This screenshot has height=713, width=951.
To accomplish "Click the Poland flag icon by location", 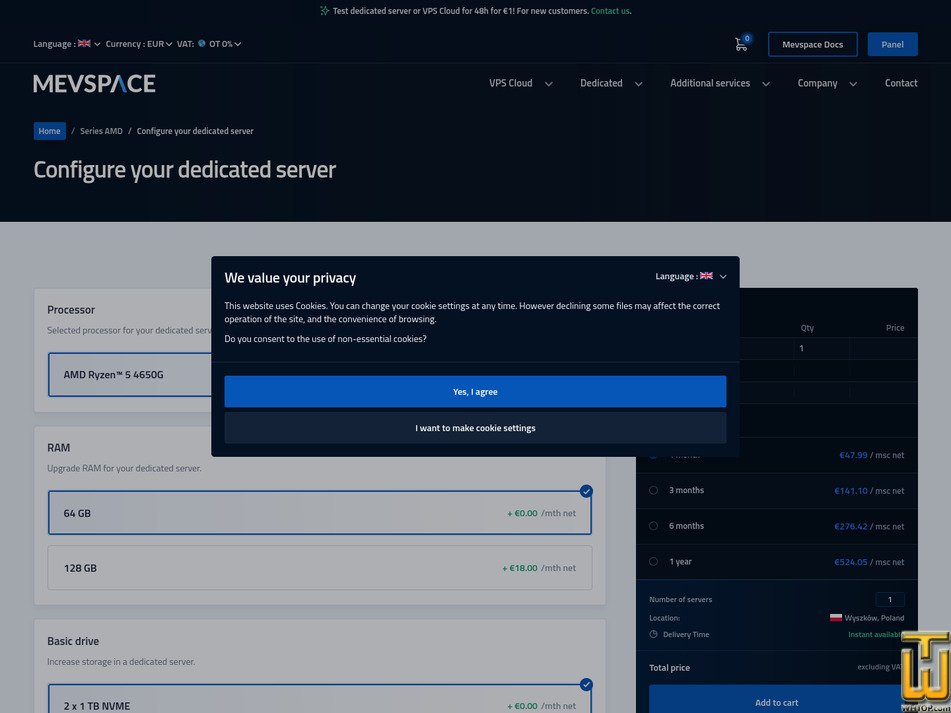I will coord(836,618).
